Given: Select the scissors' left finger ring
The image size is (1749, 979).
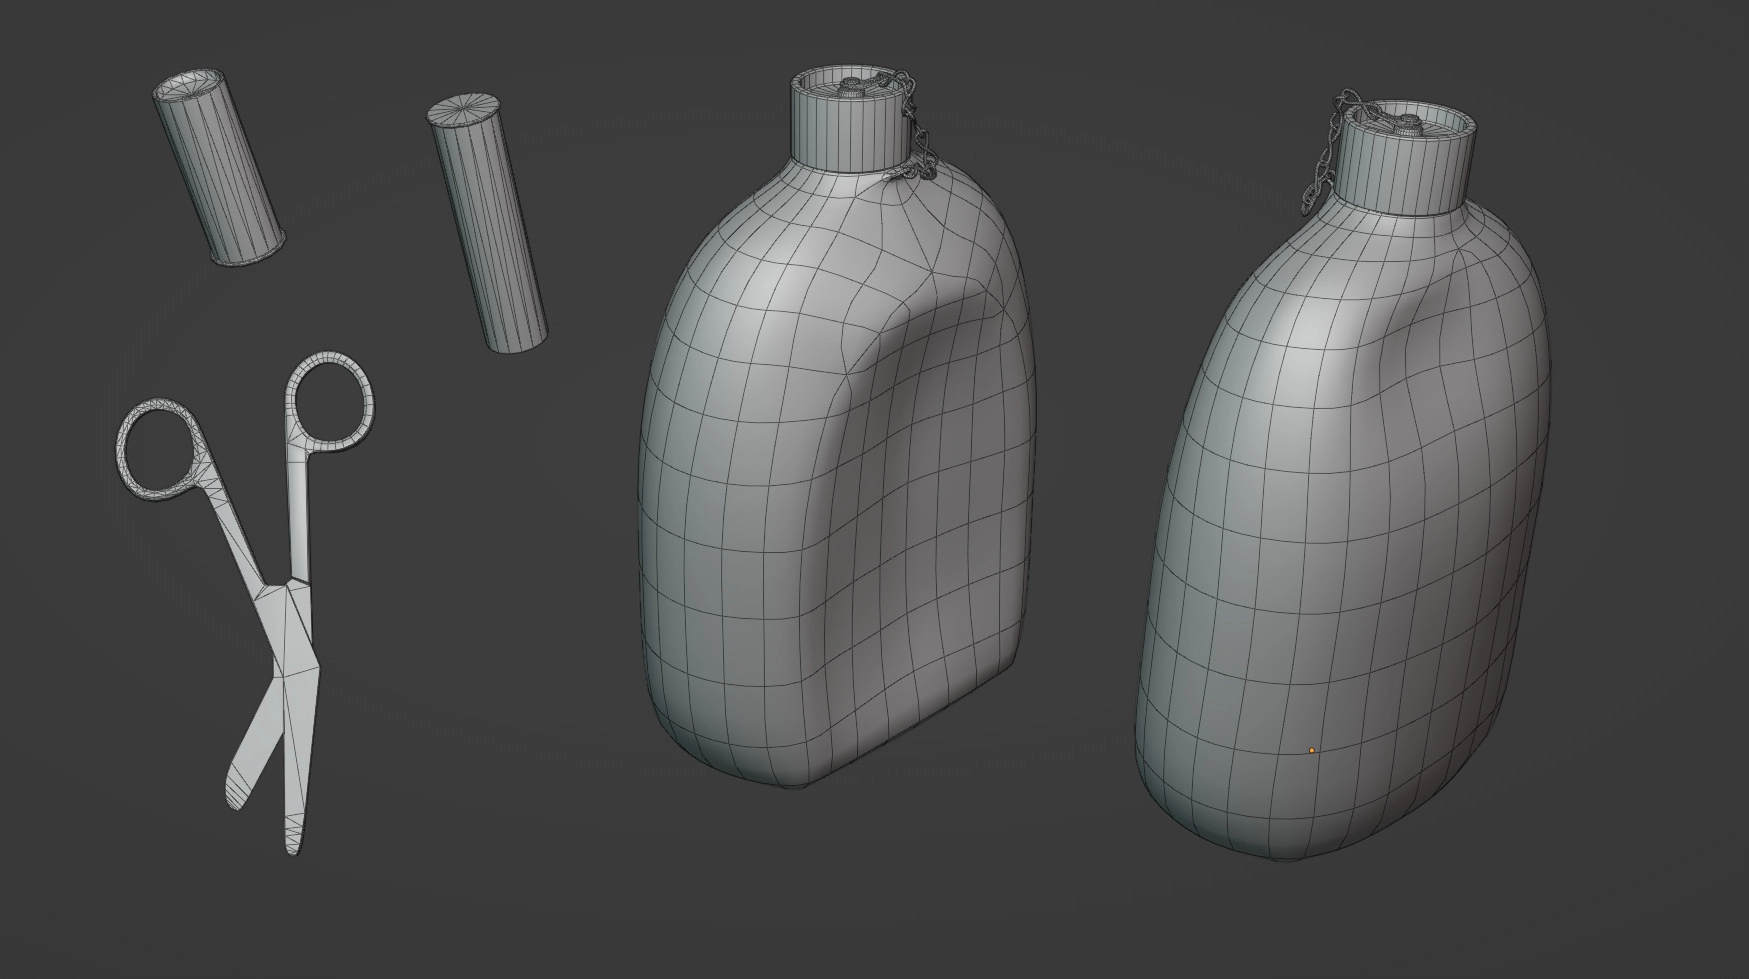Looking at the screenshot, I should [154, 448].
